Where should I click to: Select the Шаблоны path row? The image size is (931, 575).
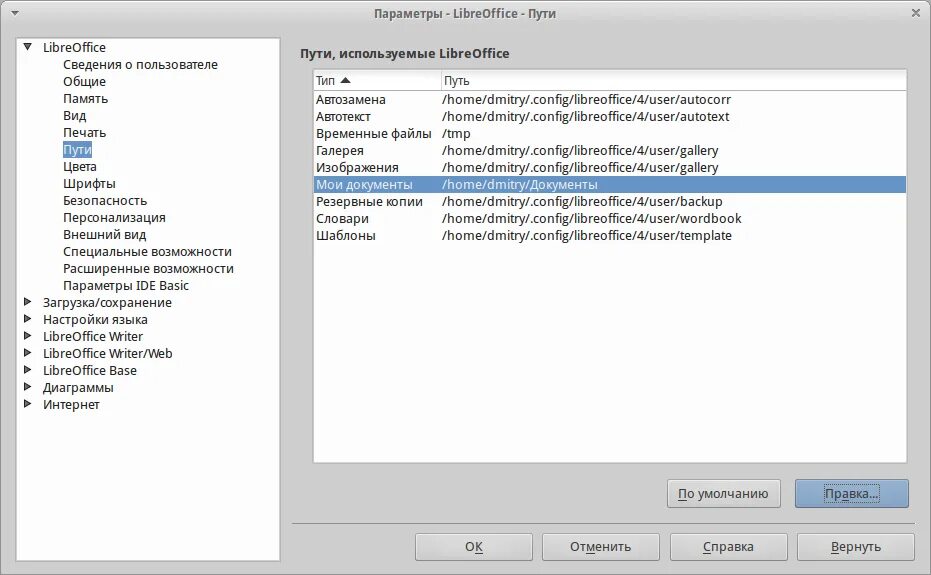(610, 235)
